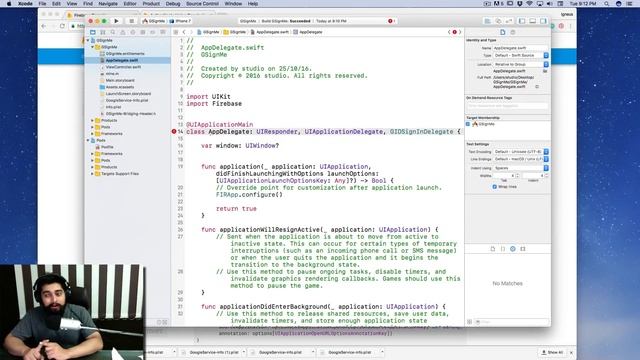
Task: Select the iPhone 7 run destination
Action: (180, 21)
